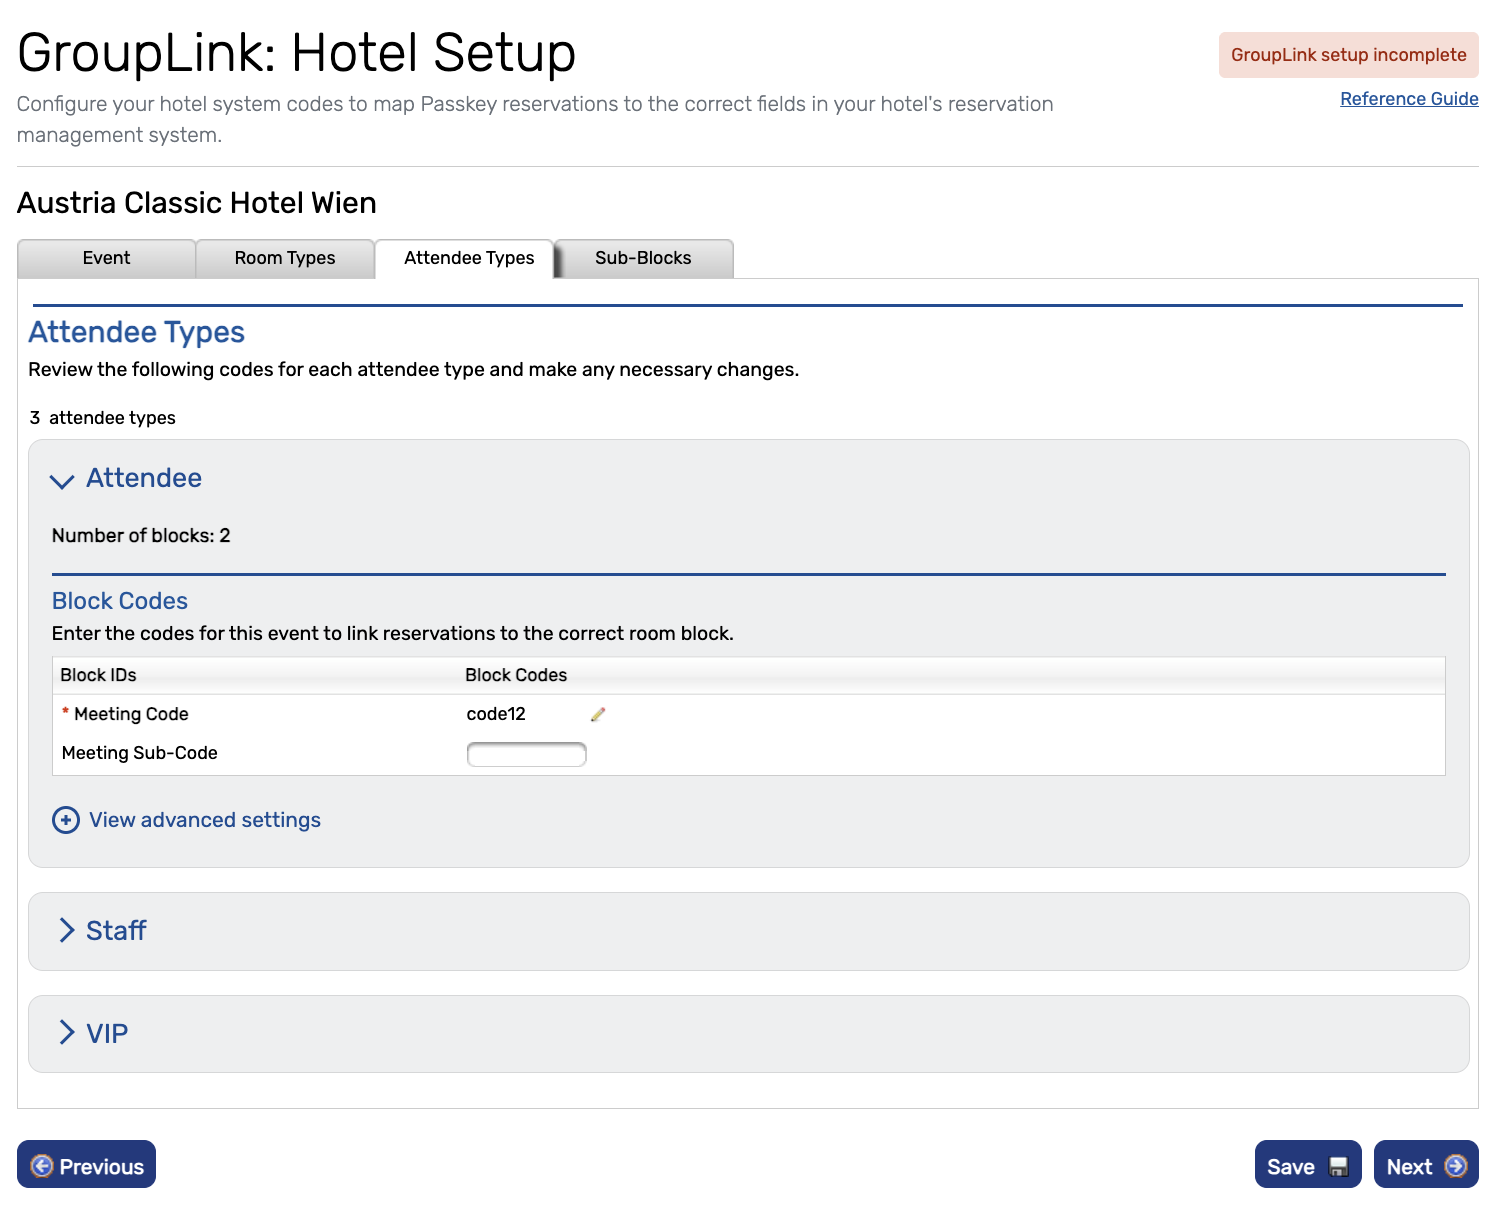
Task: Click the pencil edit icon beside code12
Action: [598, 714]
